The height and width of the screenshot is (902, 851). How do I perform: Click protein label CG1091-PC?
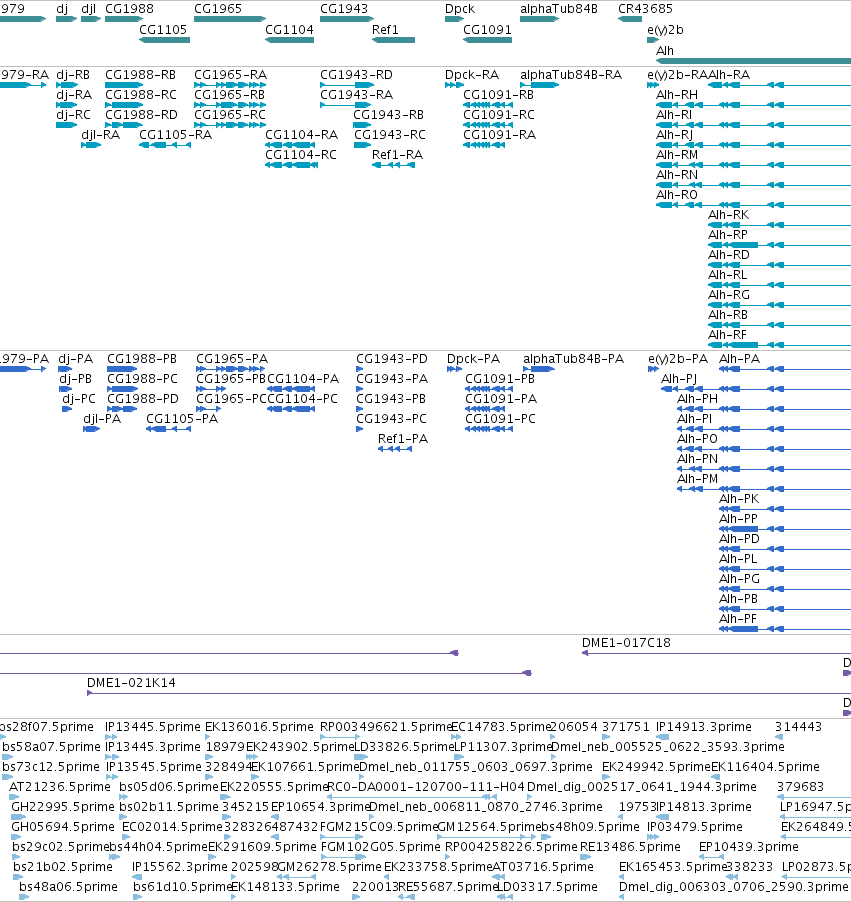501,419
